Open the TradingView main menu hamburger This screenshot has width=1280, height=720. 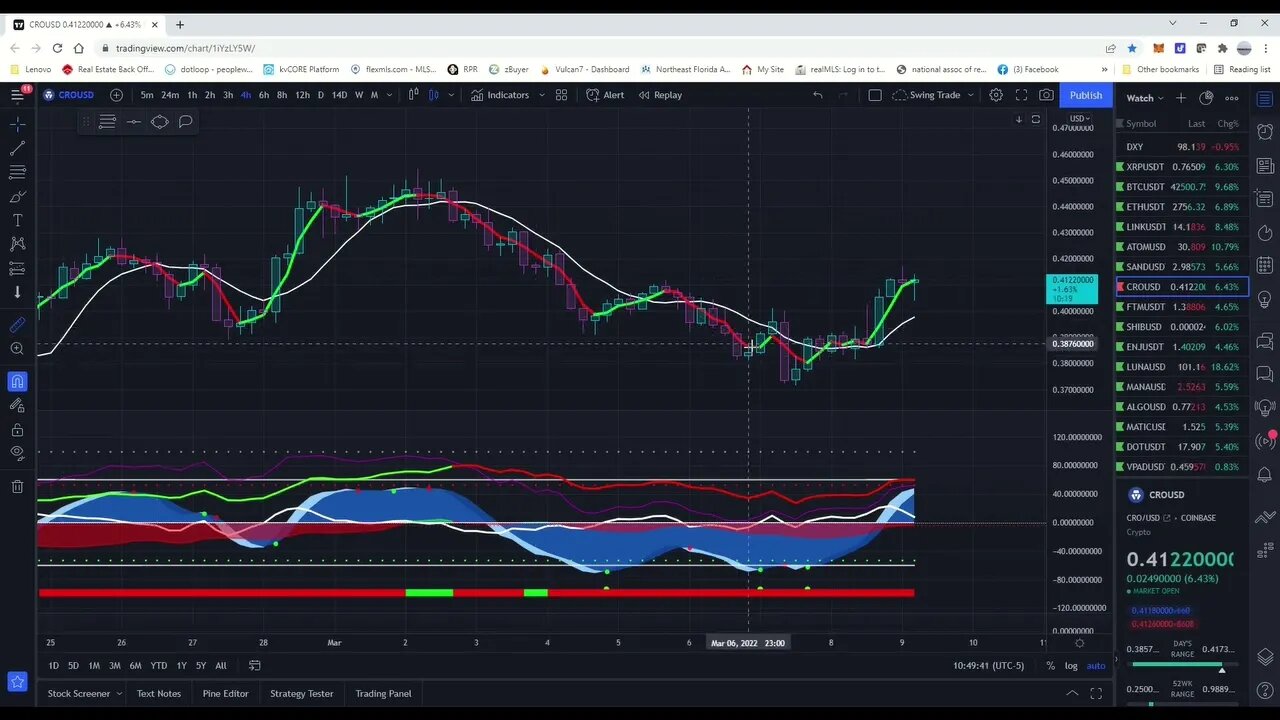[17, 95]
